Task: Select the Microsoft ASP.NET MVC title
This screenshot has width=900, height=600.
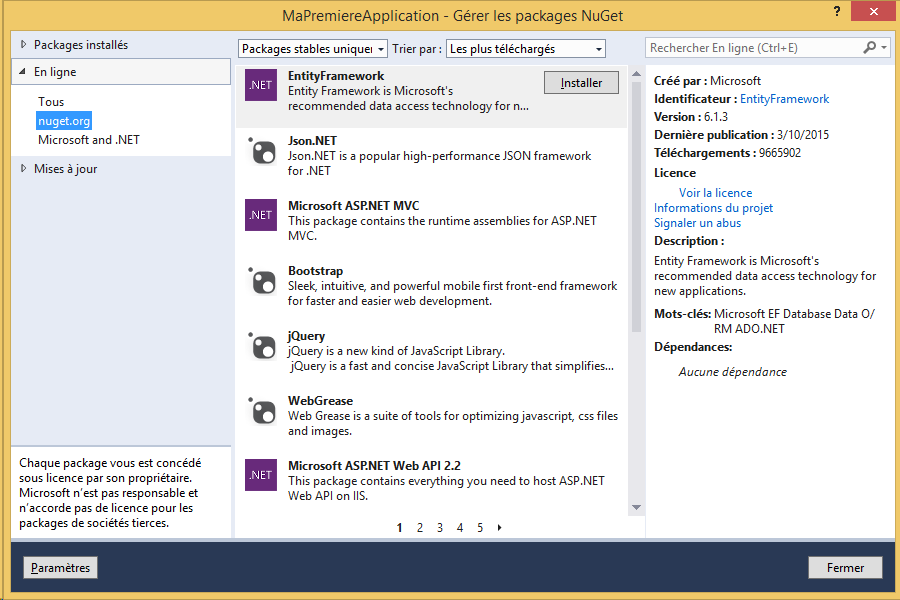Action: [354, 206]
